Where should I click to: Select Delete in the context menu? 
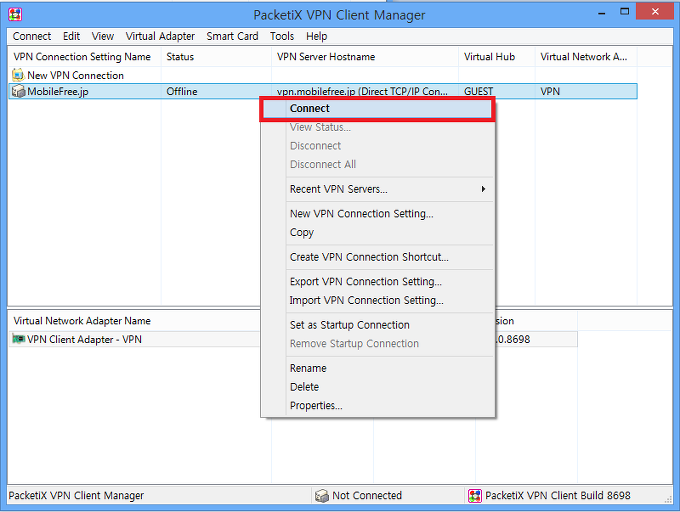click(378, 387)
